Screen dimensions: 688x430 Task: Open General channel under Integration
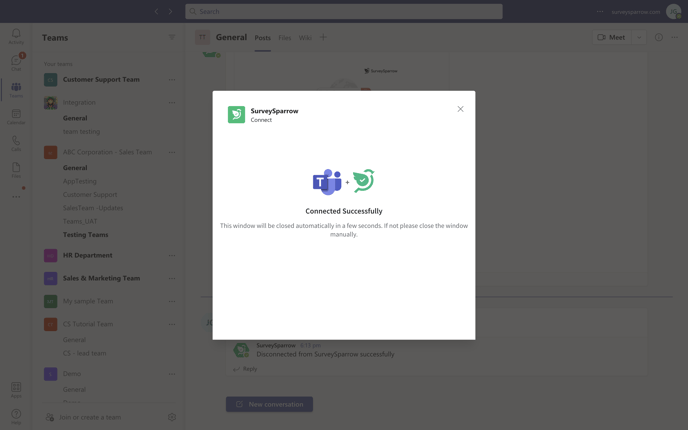coord(75,118)
